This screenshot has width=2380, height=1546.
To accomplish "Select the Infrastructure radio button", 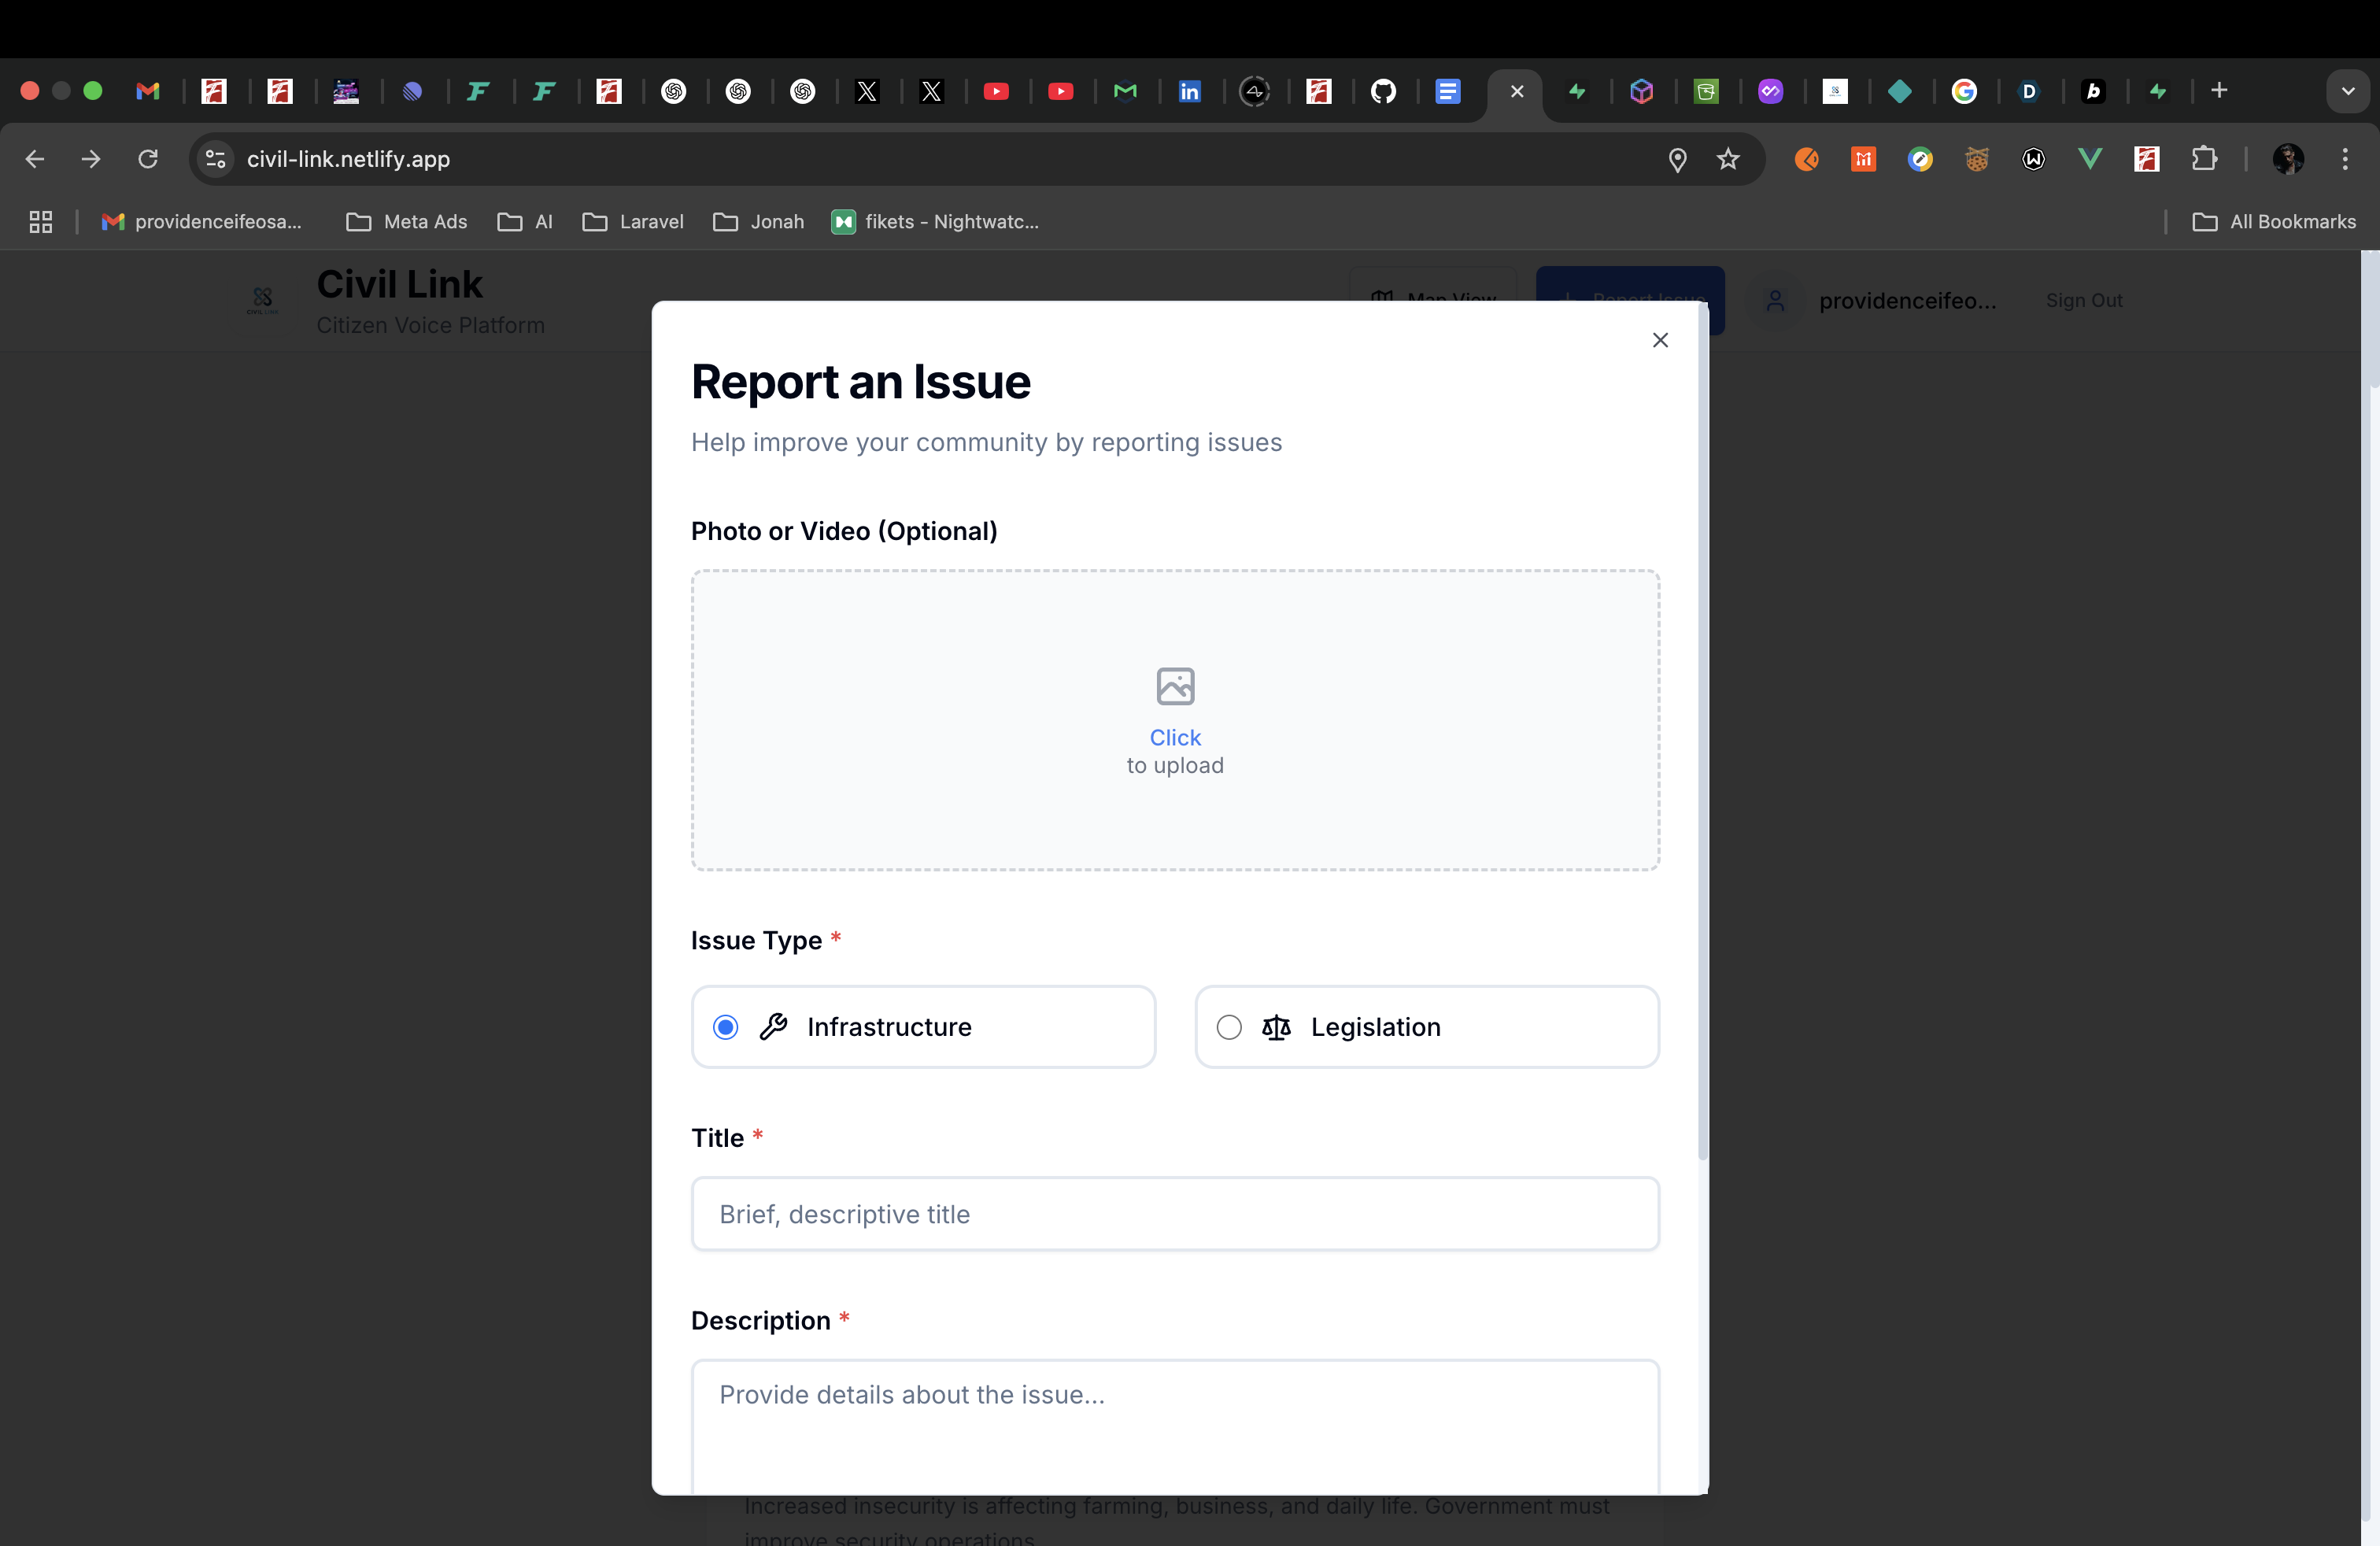I will click(x=726, y=1027).
